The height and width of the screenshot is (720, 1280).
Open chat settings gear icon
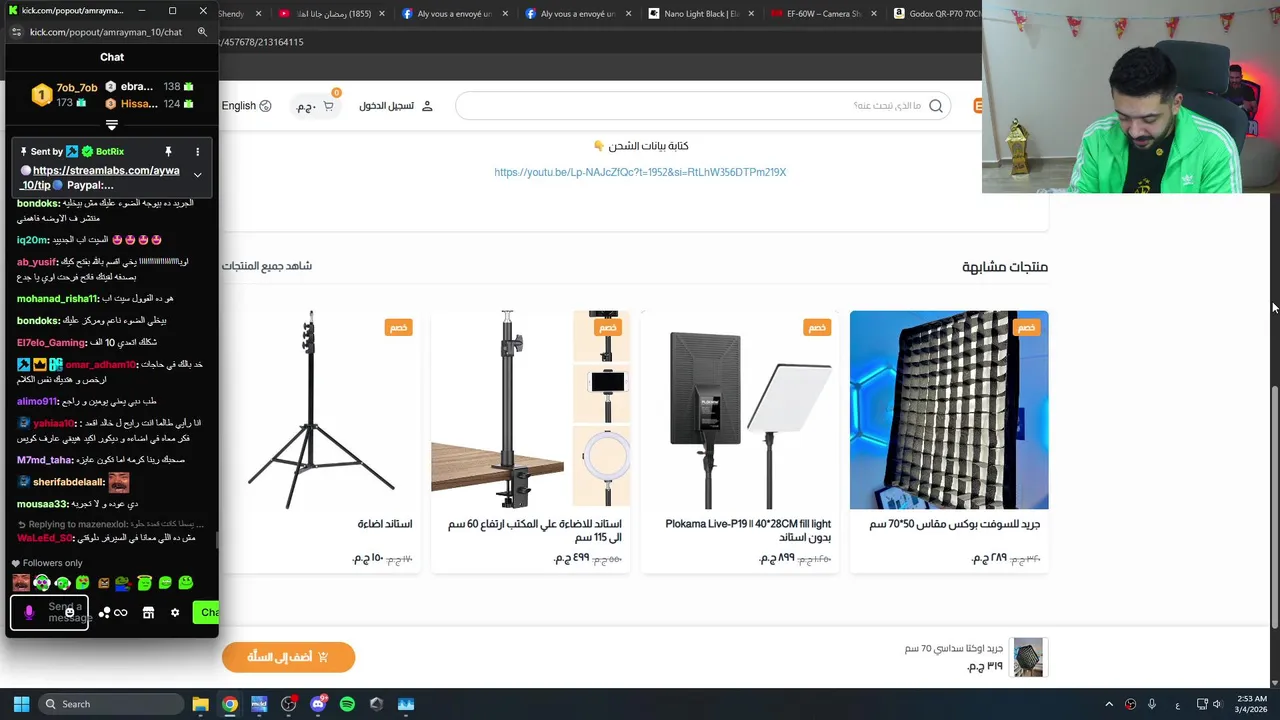(175, 612)
